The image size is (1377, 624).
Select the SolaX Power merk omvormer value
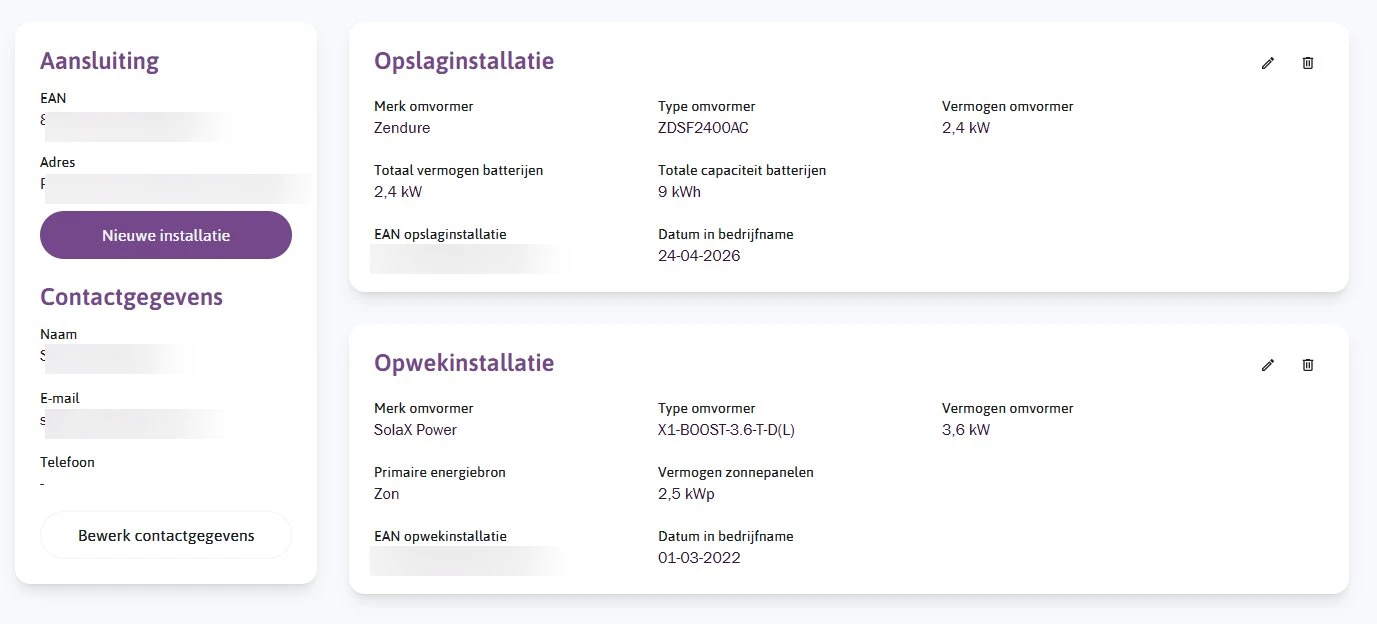coord(415,430)
